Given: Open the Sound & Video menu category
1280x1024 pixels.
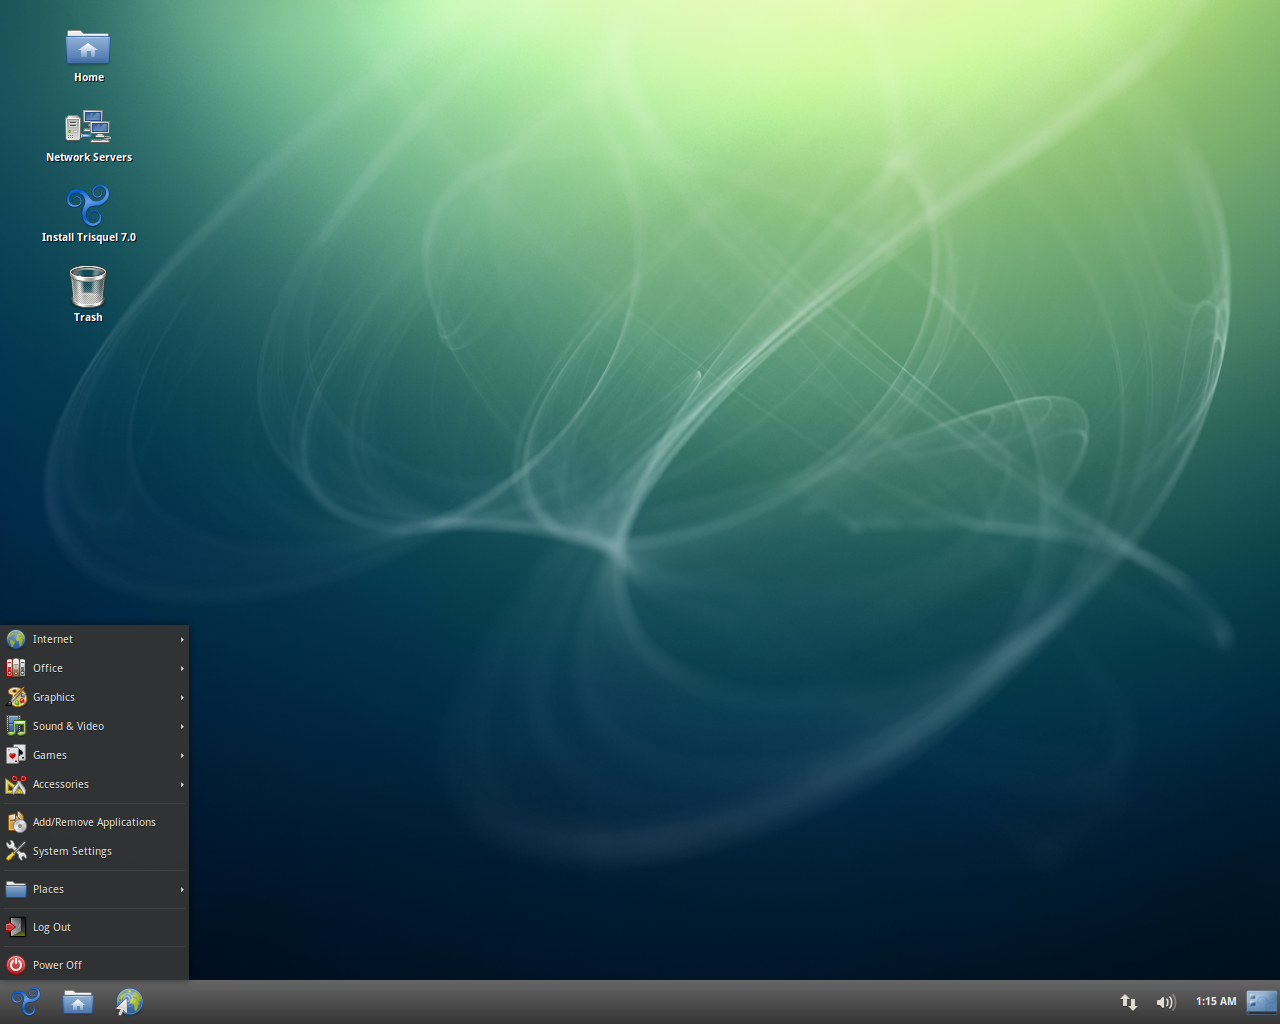Looking at the screenshot, I should [x=95, y=726].
